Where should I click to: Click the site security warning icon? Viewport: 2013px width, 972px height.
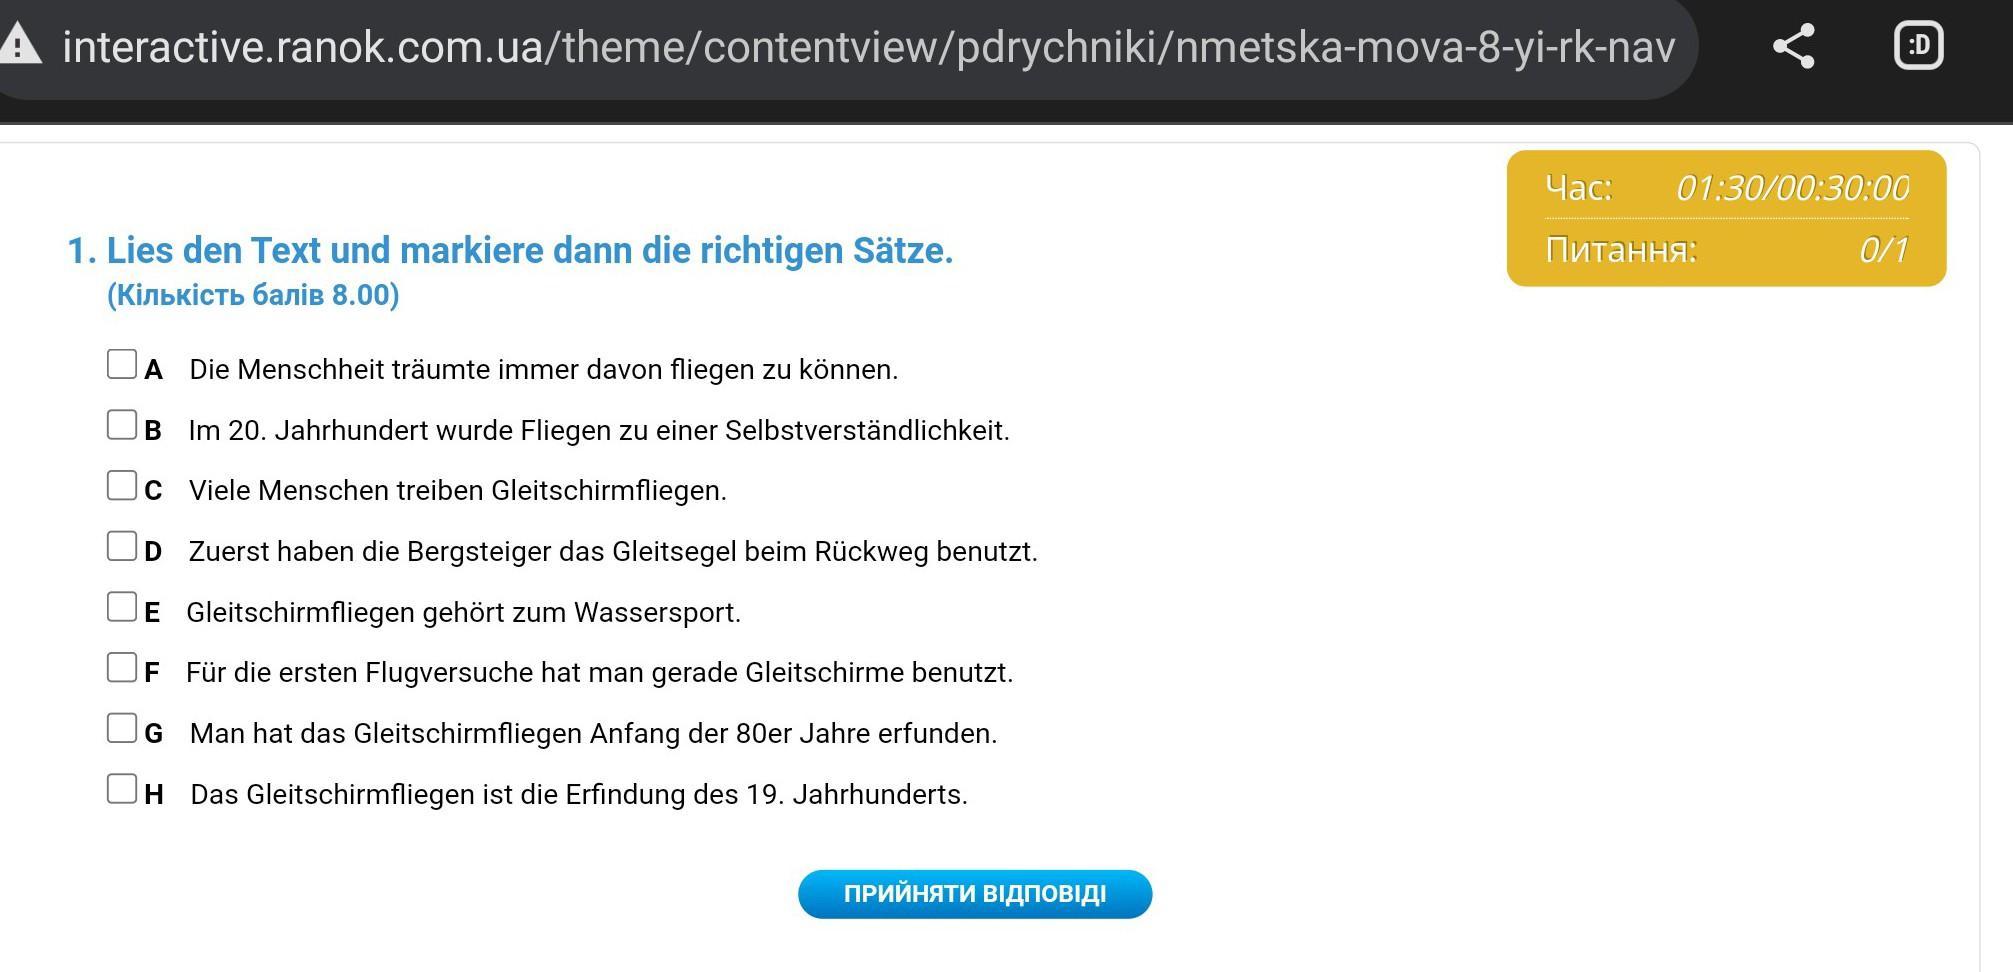(20, 45)
